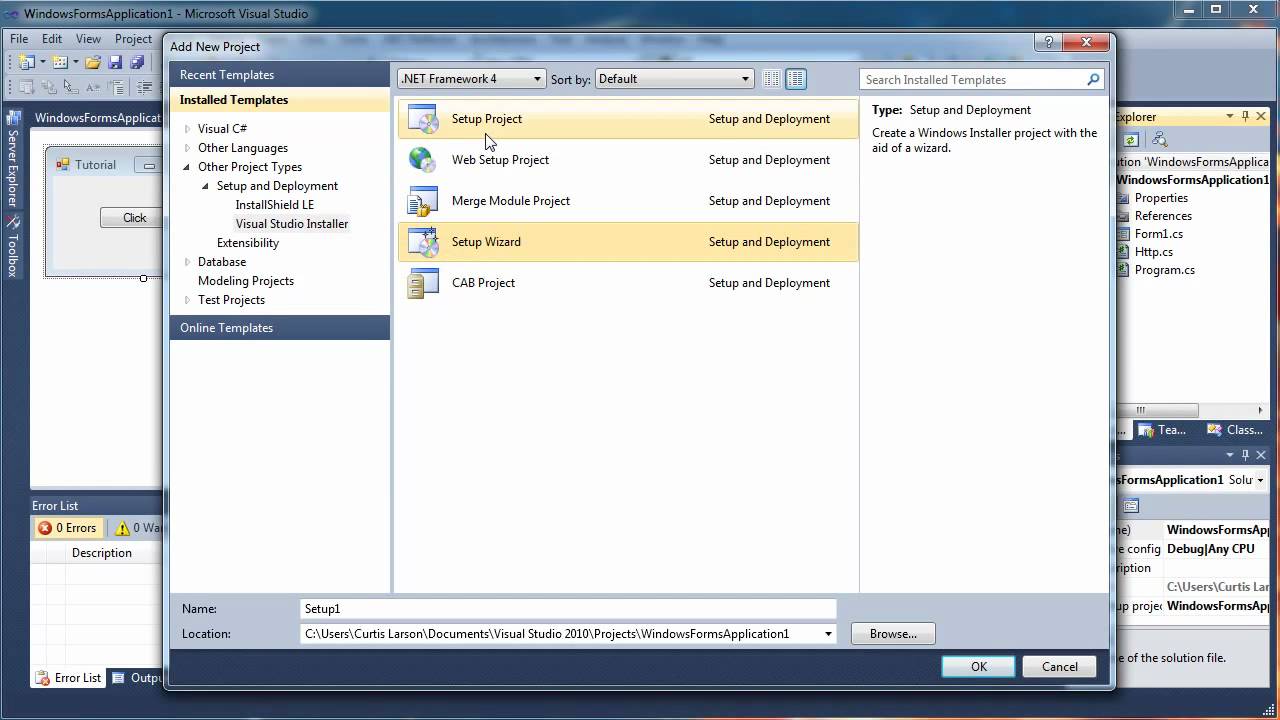
Task: Switch to the Error List tab
Action: (x=68, y=677)
